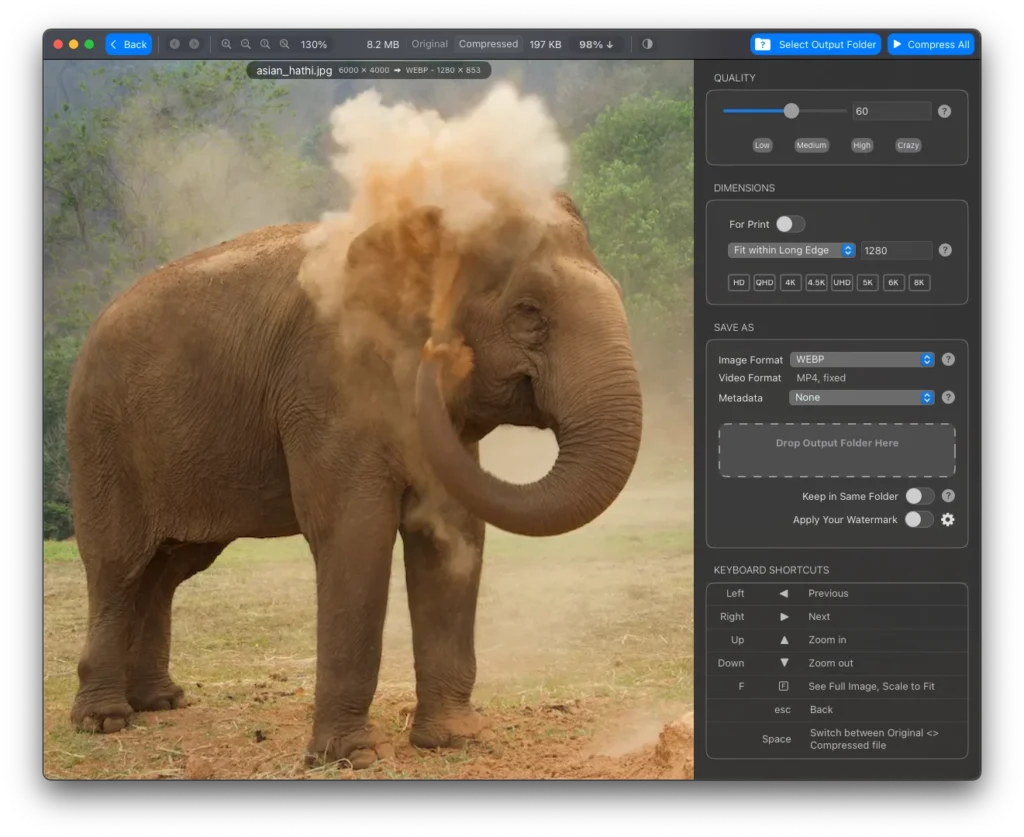Select HD dimension preset
The height and width of the screenshot is (837, 1024).
(739, 283)
